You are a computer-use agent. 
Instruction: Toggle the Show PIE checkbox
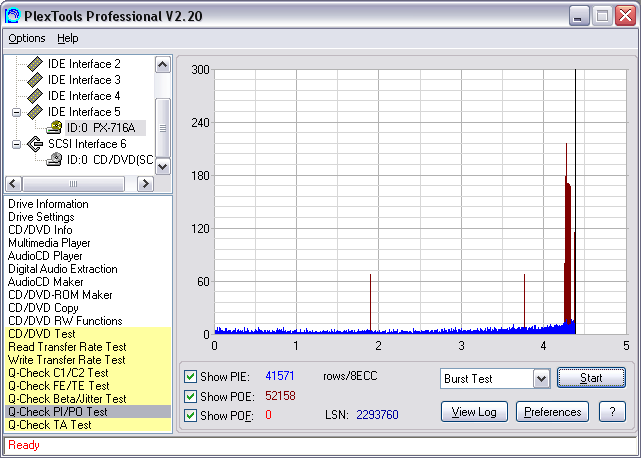(190, 376)
